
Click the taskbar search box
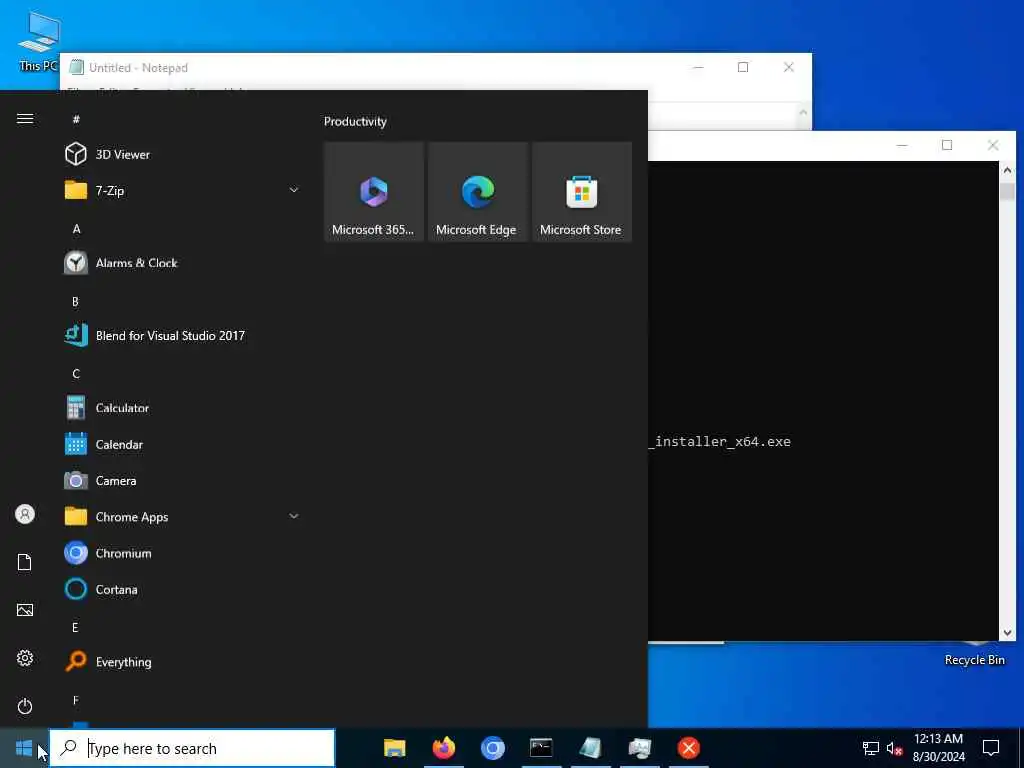(192, 748)
